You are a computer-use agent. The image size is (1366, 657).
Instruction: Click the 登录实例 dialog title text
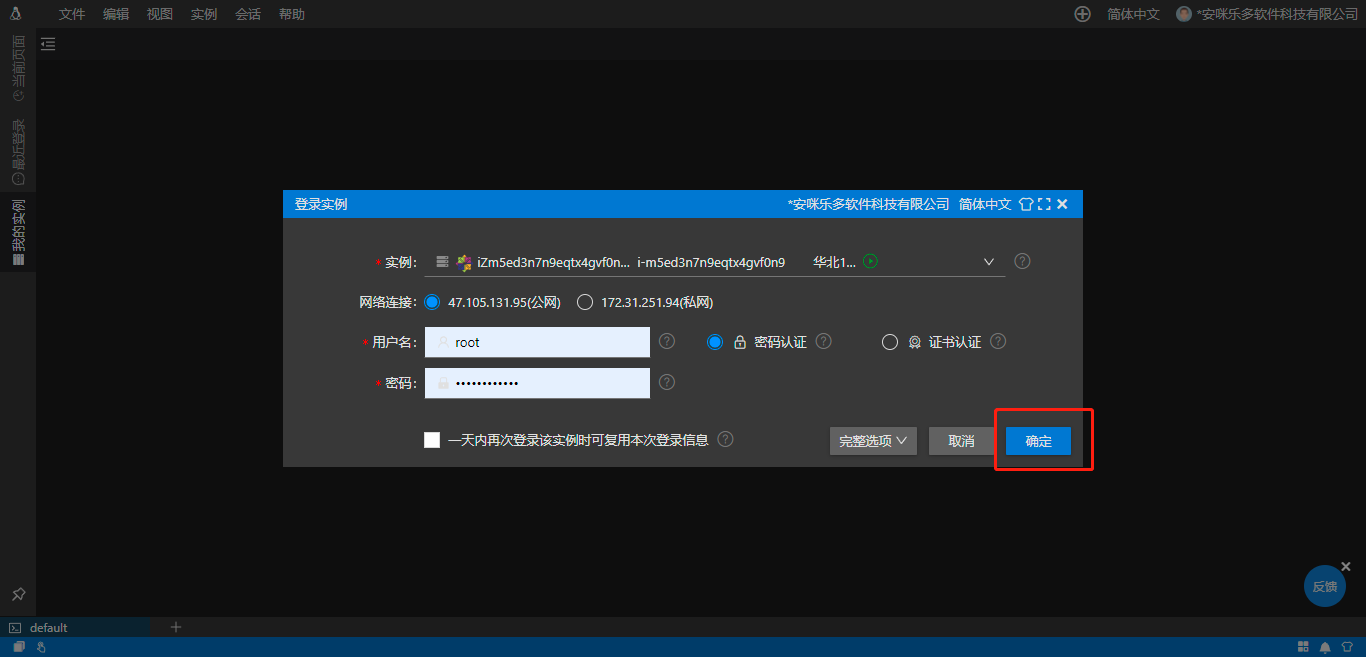point(321,204)
